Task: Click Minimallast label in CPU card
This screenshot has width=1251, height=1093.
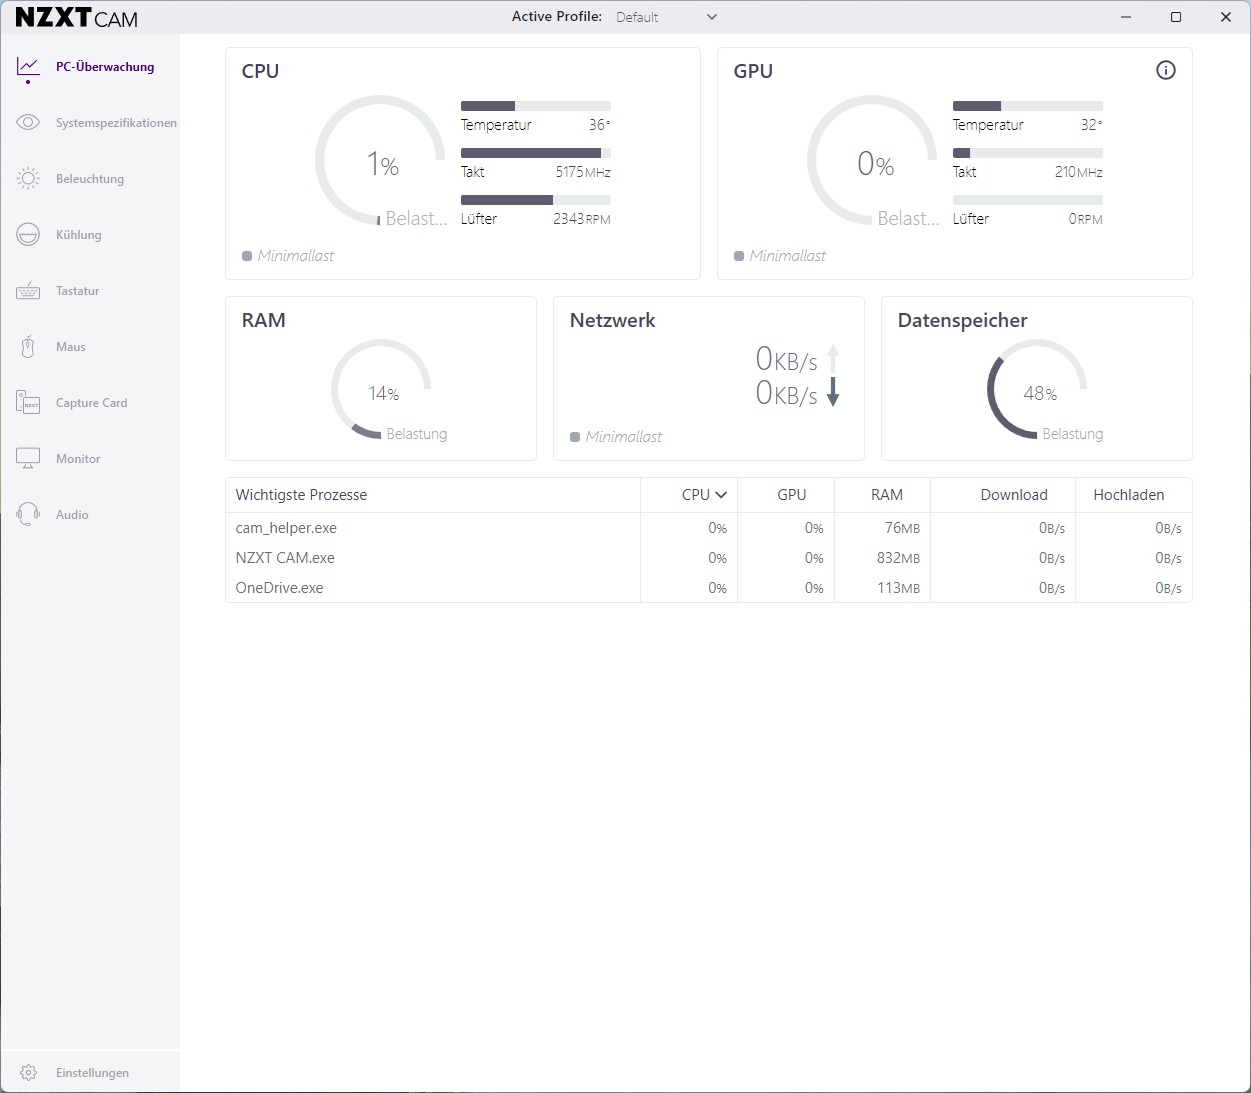Action: pyautogui.click(x=296, y=256)
